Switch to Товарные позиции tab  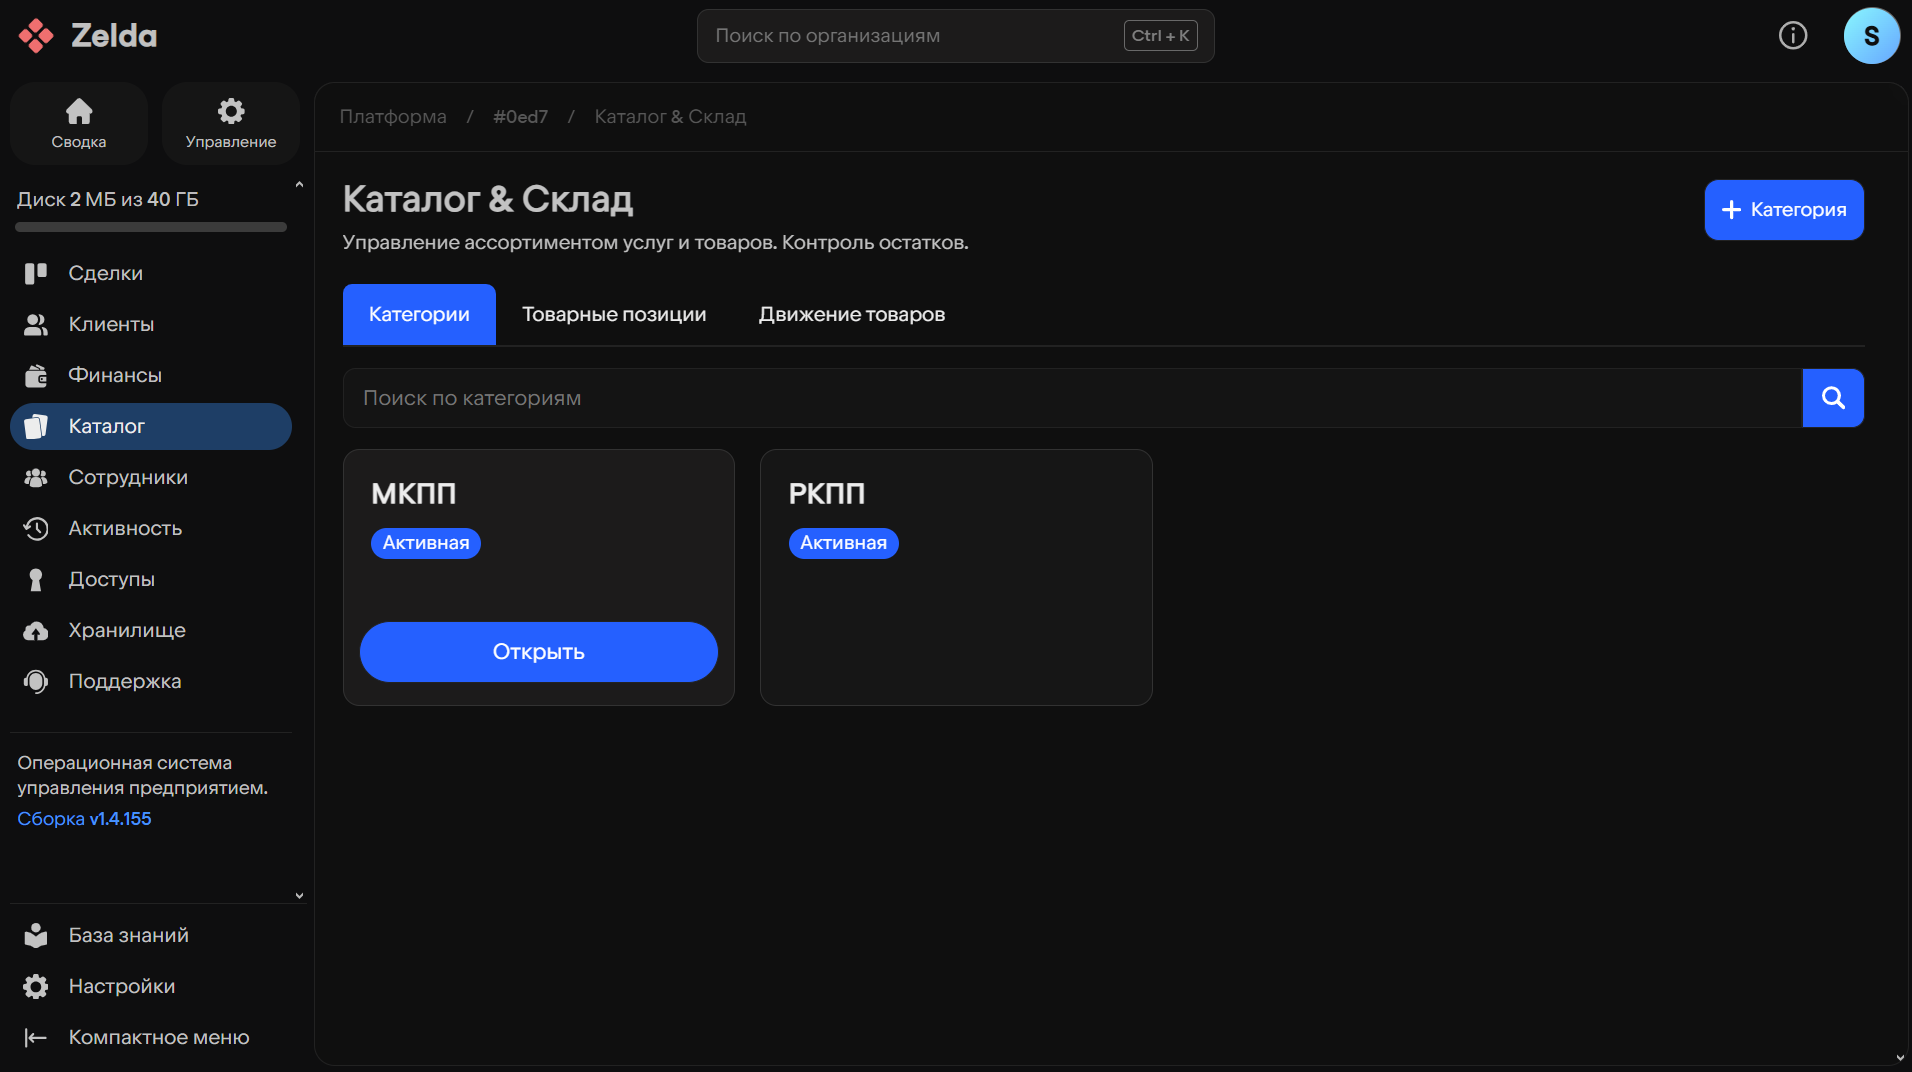pos(613,314)
